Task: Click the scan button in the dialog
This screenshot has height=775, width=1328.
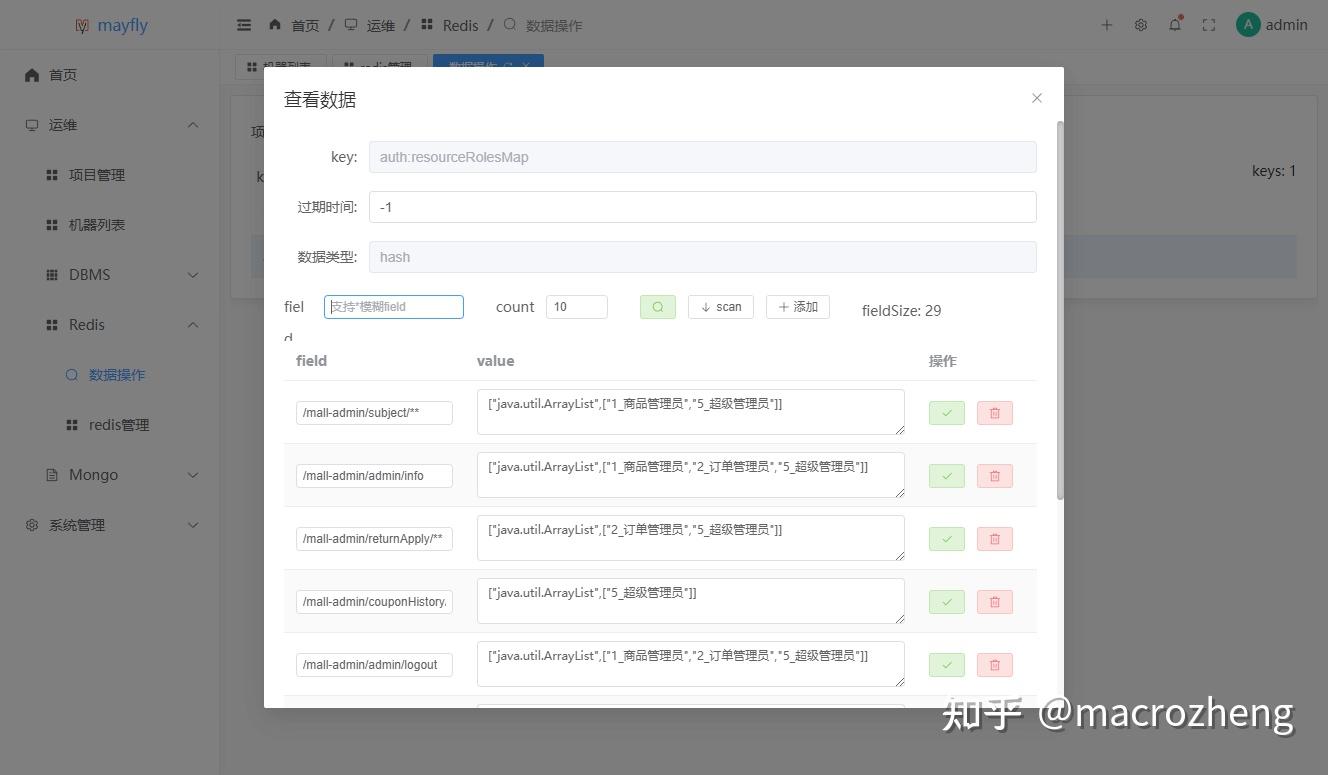Action: (720, 306)
